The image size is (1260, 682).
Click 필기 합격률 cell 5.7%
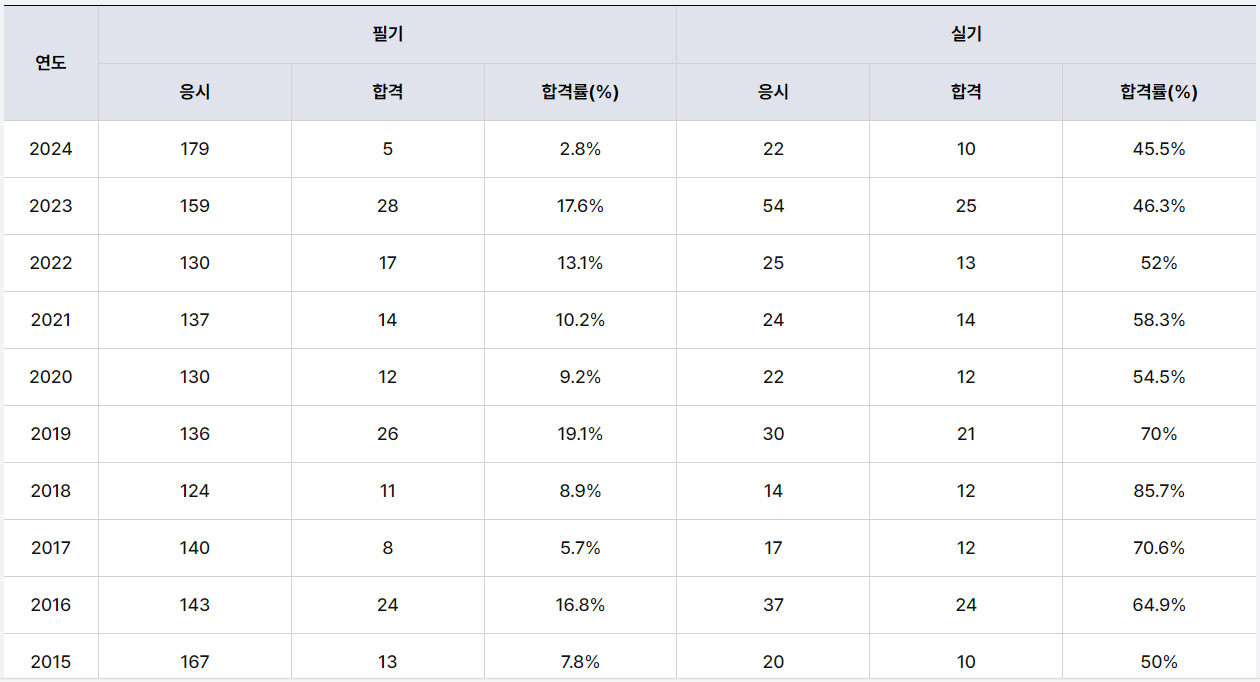[x=580, y=548]
